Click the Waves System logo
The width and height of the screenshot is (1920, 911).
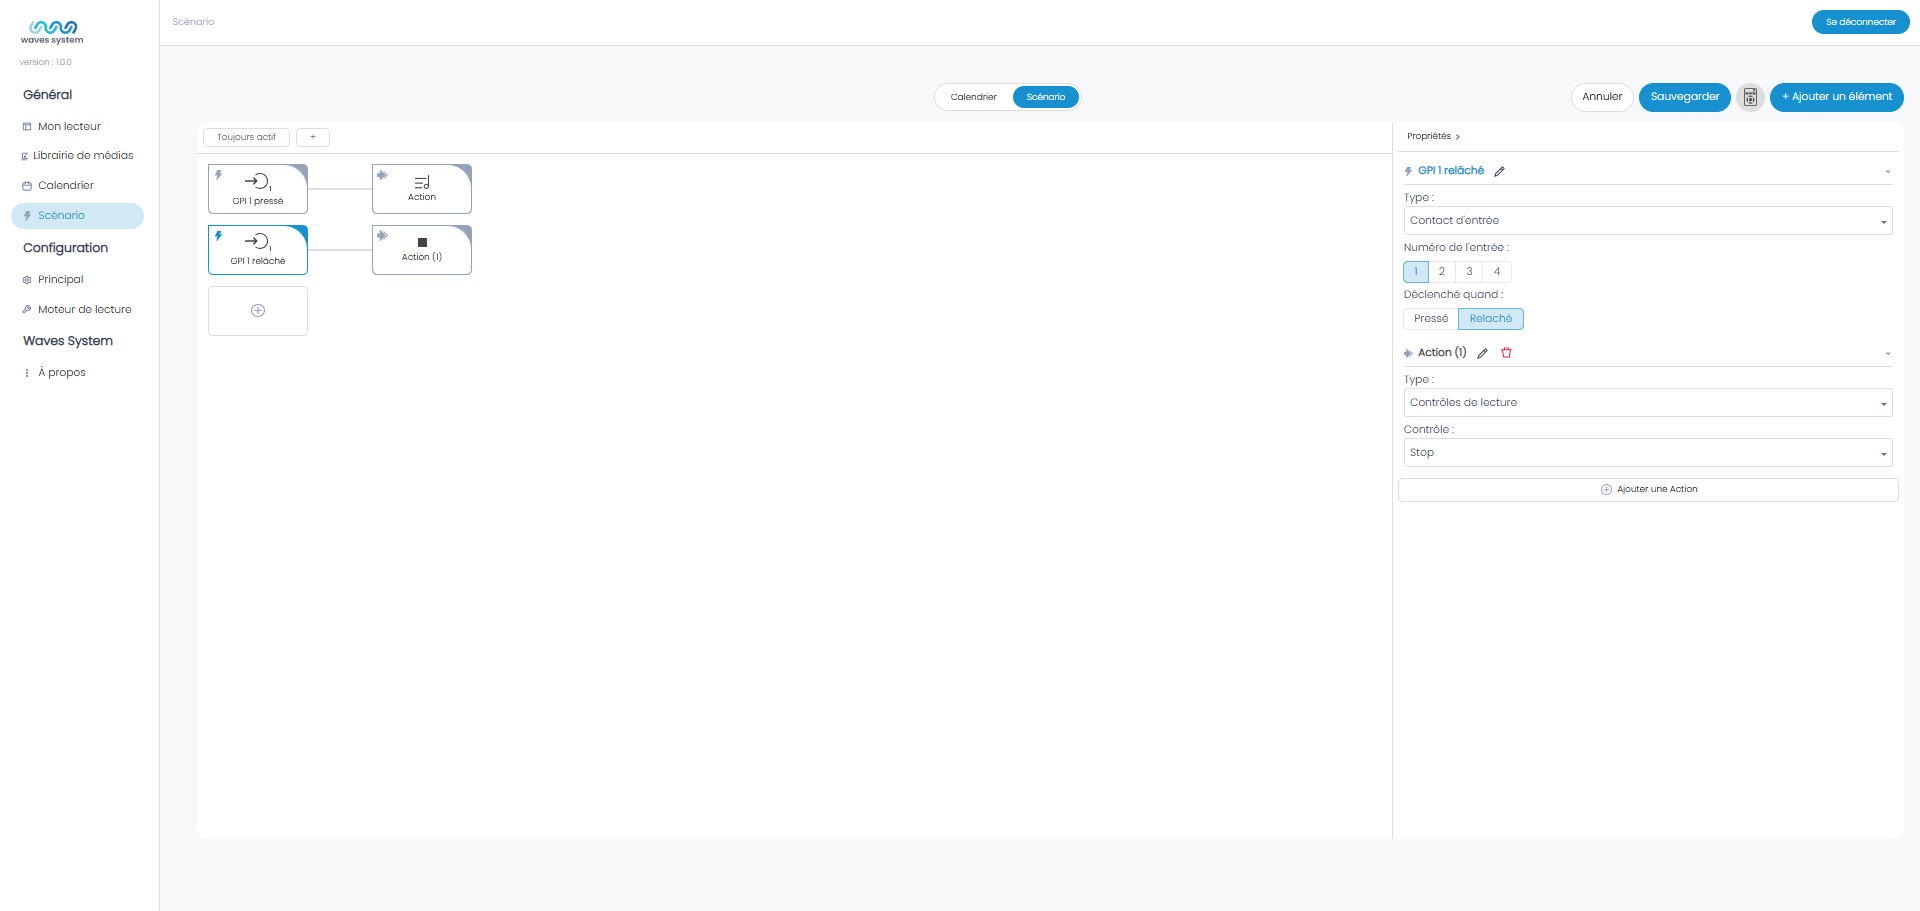(x=52, y=32)
